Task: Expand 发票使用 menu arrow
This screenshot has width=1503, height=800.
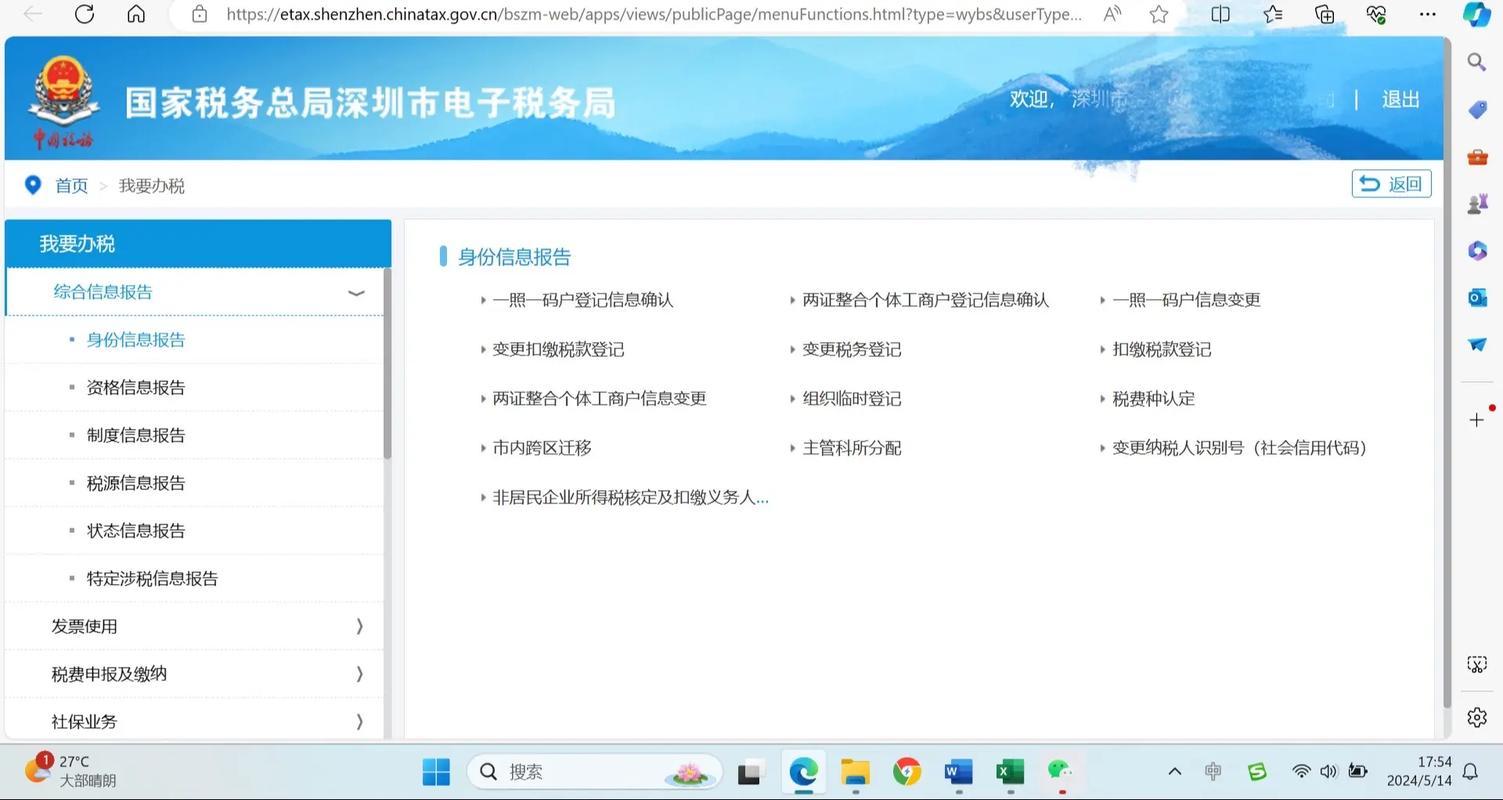Action: click(x=359, y=626)
